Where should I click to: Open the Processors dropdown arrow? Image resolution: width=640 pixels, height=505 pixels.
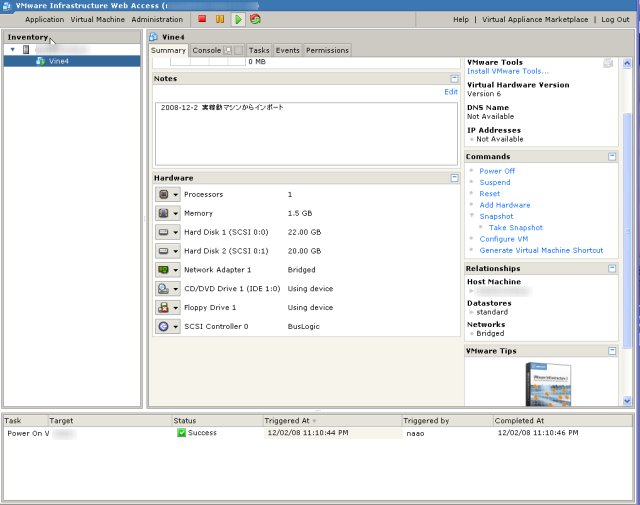176,195
